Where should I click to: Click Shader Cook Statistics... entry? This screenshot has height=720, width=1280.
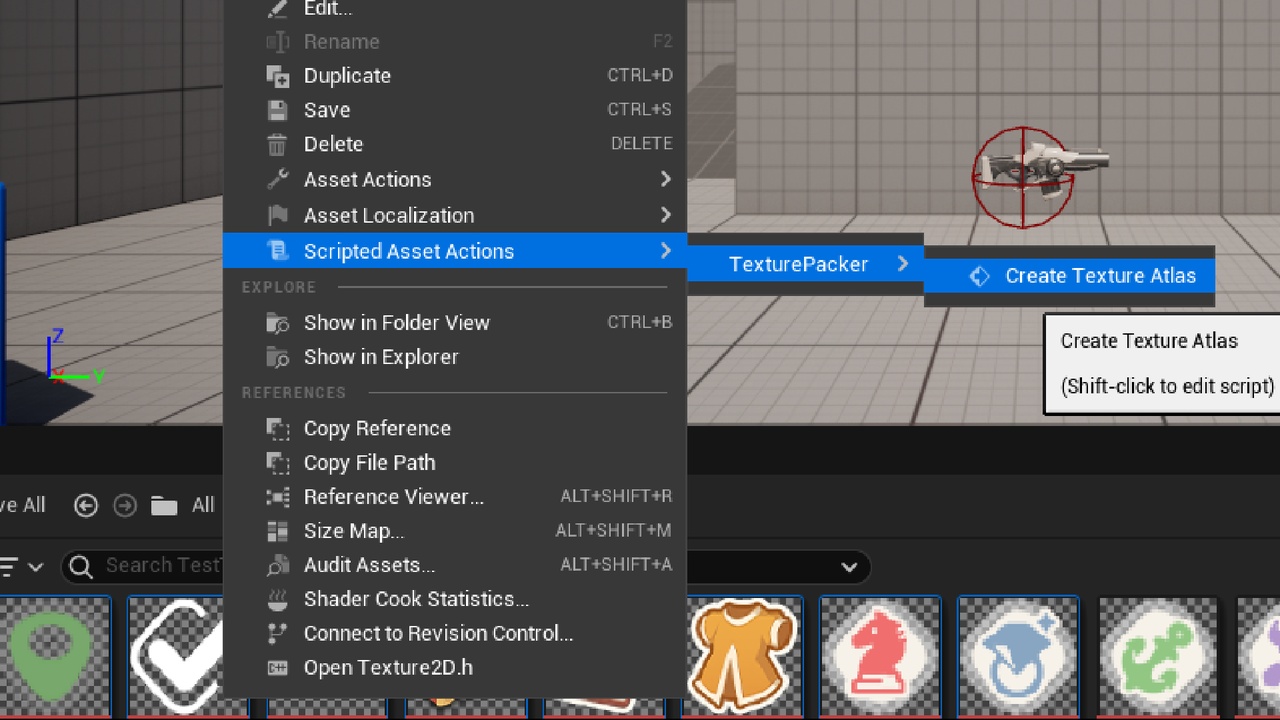pos(455,599)
